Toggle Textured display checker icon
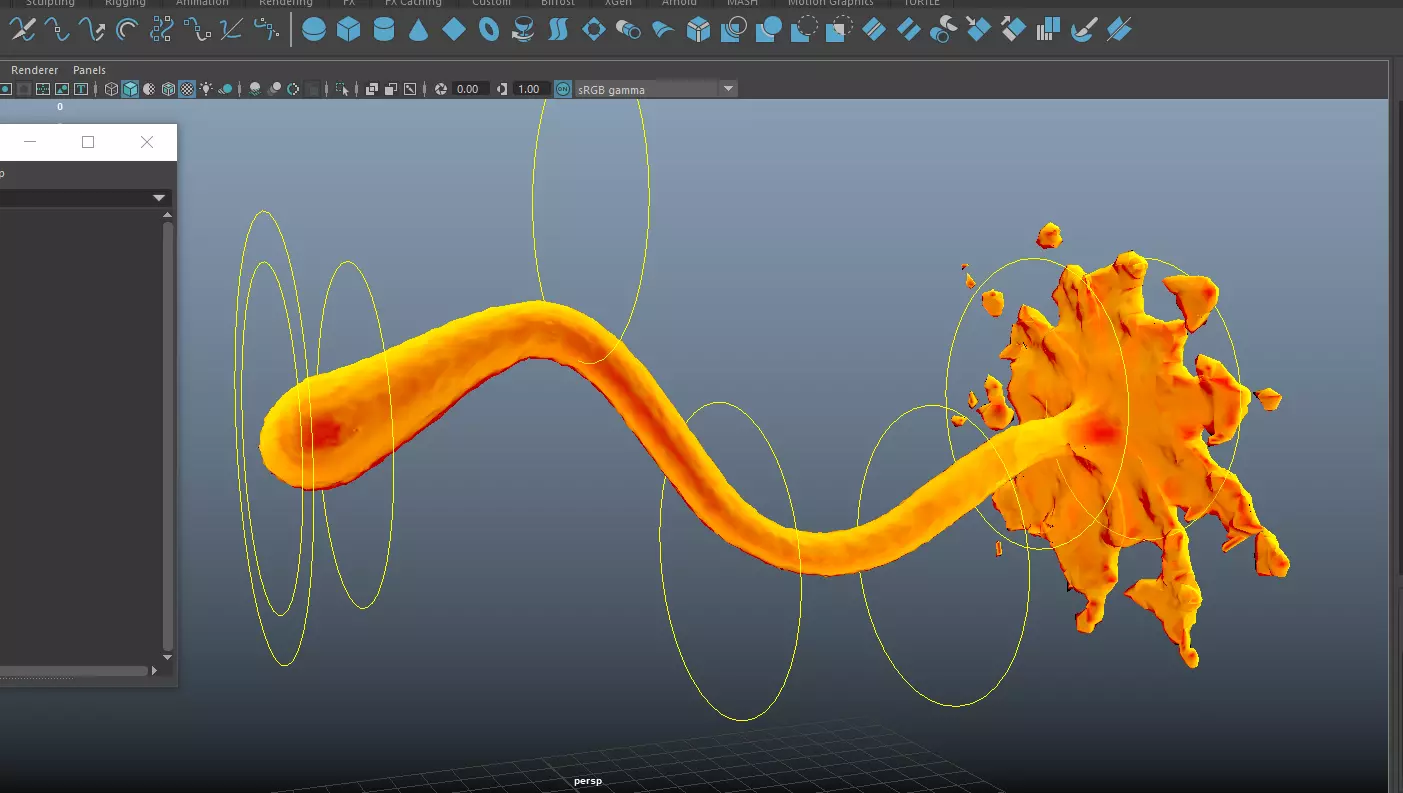 click(x=187, y=89)
